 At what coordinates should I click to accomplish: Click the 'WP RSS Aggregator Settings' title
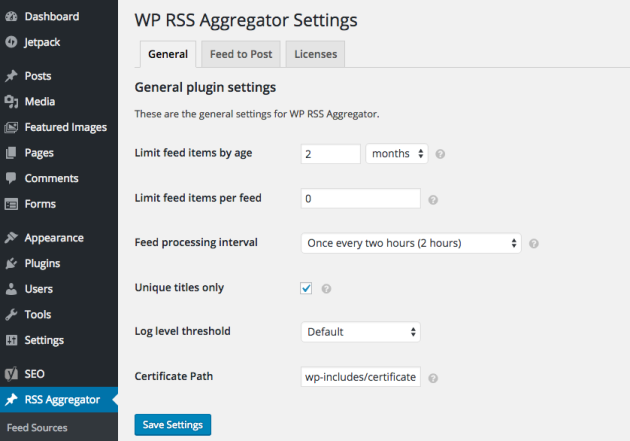coord(246,20)
